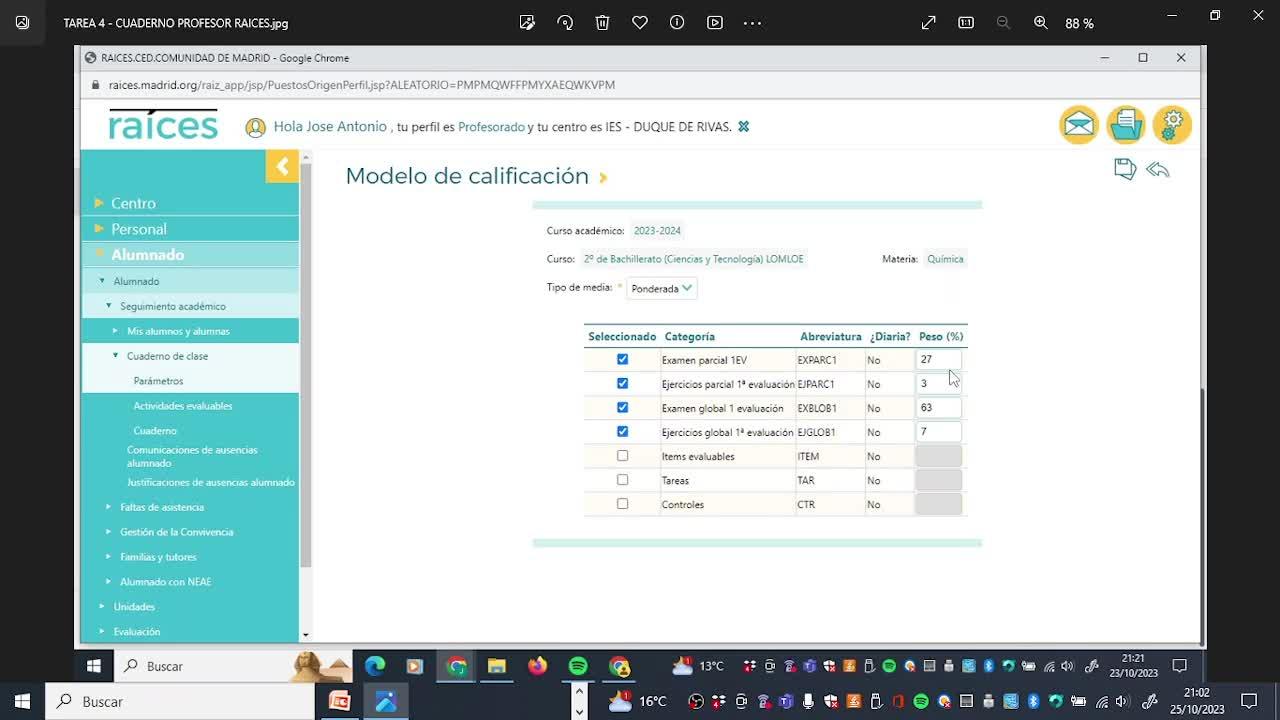The image size is (1280, 720).
Task: Select Actividades evaluables menu item
Action: [182, 406]
